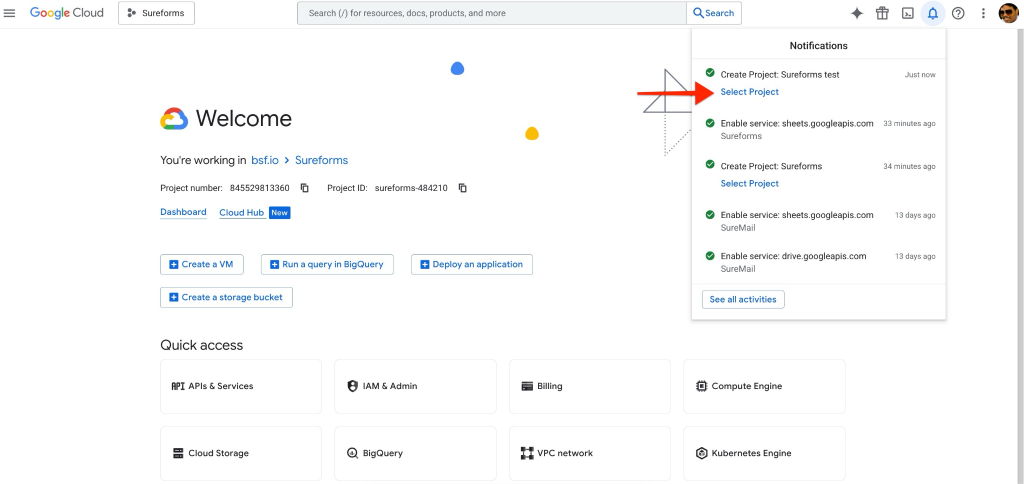This screenshot has width=1024, height=484.
Task: Toggle the notifications bell icon
Action: [932, 13]
